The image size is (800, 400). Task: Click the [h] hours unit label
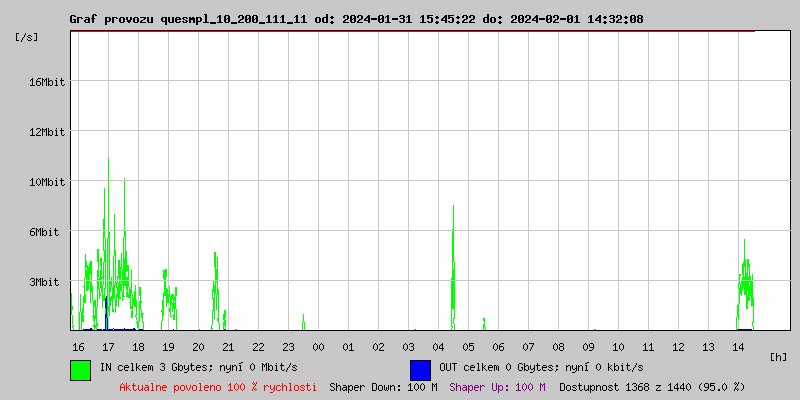click(779, 356)
